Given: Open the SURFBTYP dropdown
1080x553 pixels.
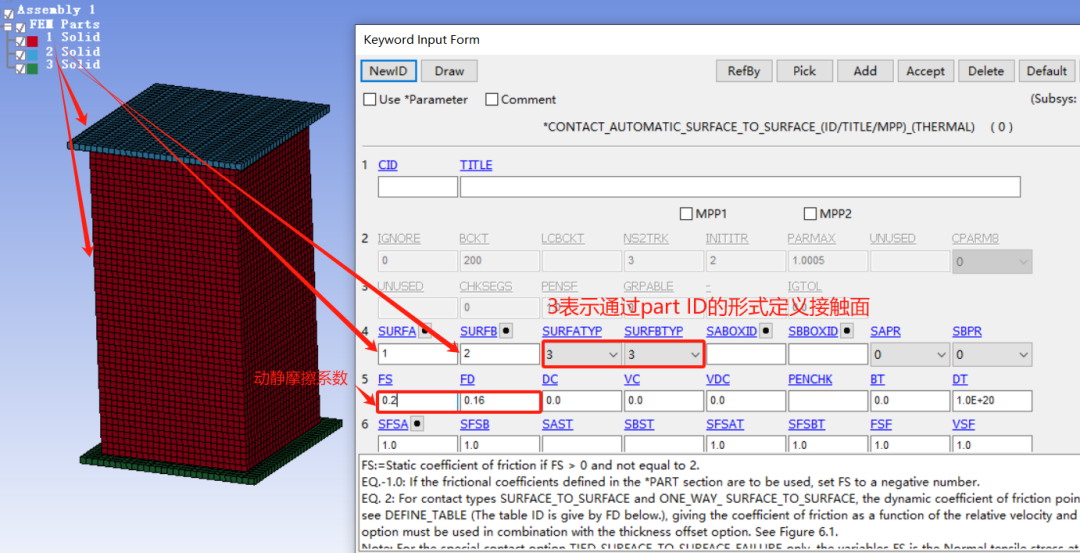Looking at the screenshot, I should 663,354.
